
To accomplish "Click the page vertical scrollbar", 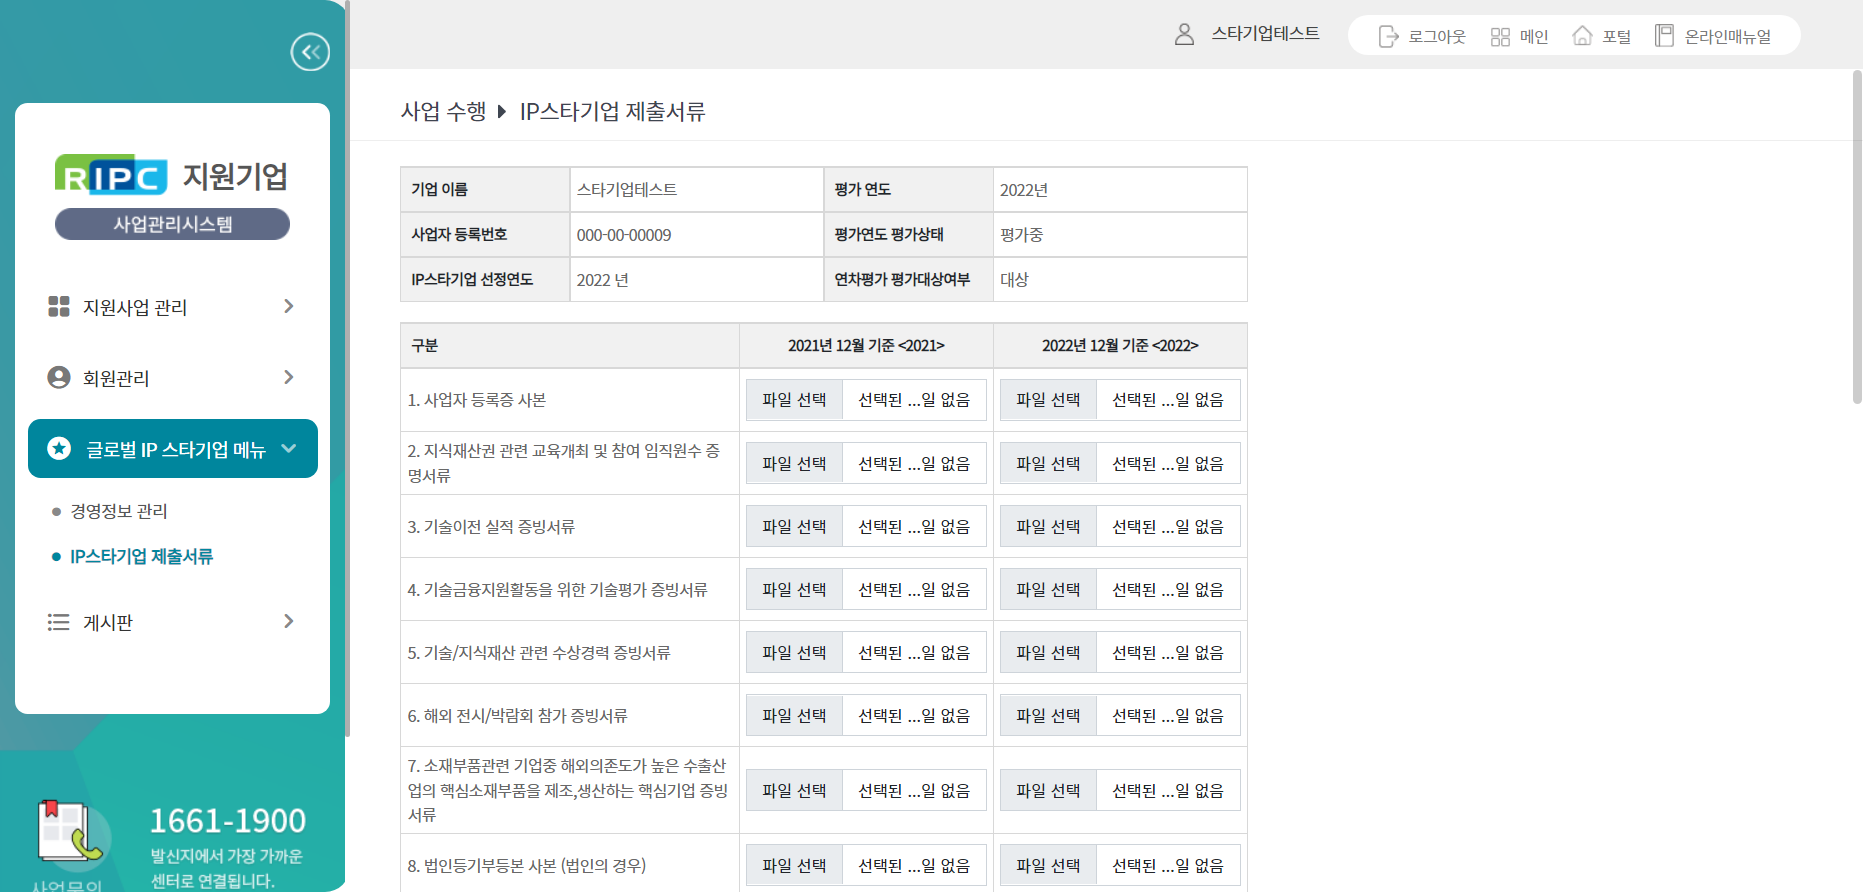I will [x=1856, y=240].
